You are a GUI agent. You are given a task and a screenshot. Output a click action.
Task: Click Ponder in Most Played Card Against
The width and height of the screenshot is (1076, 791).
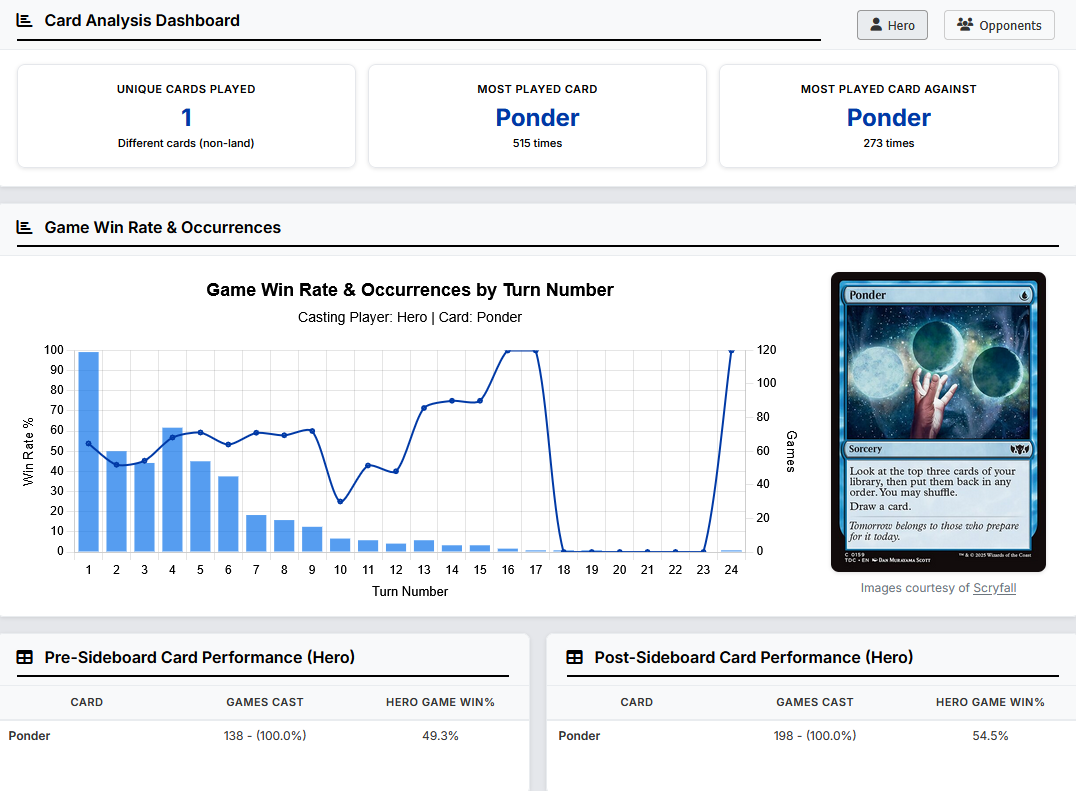[889, 118]
